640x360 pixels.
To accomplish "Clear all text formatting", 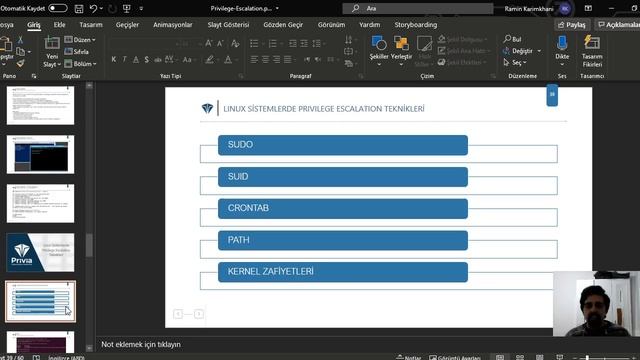I will click(235, 43).
